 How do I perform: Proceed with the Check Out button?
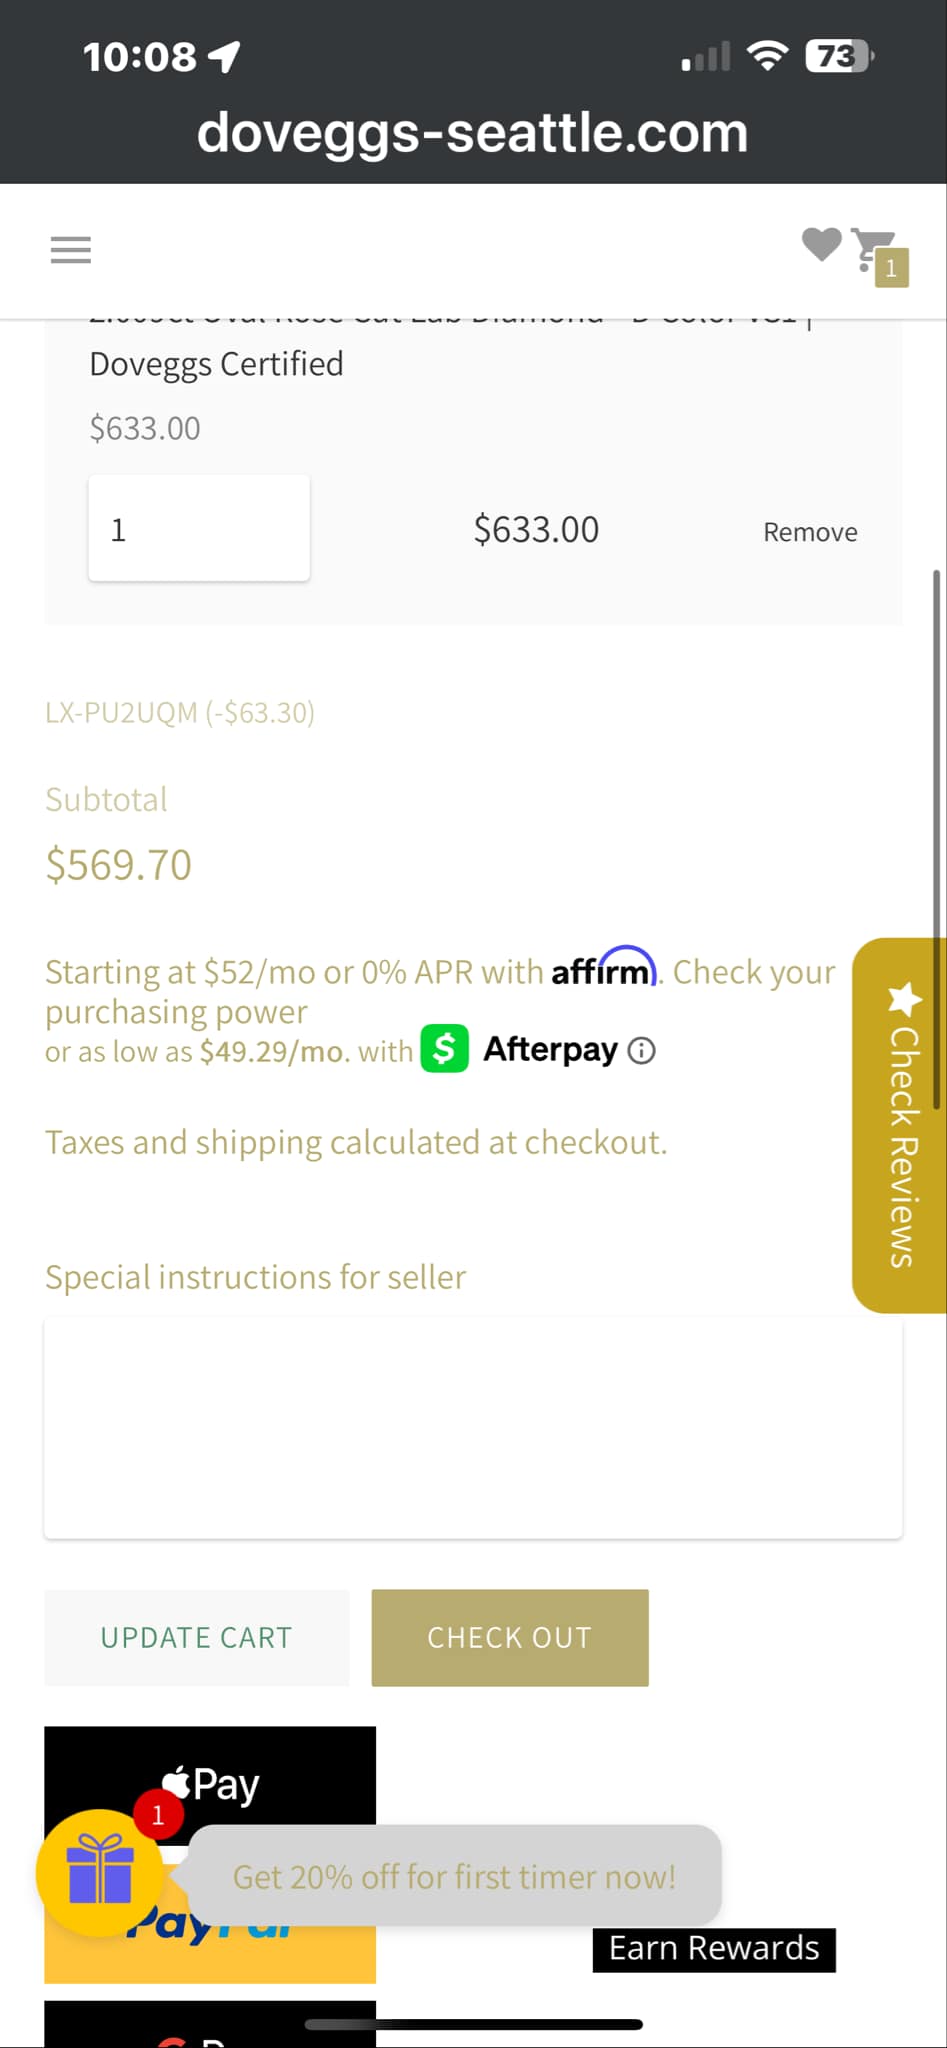point(510,1638)
